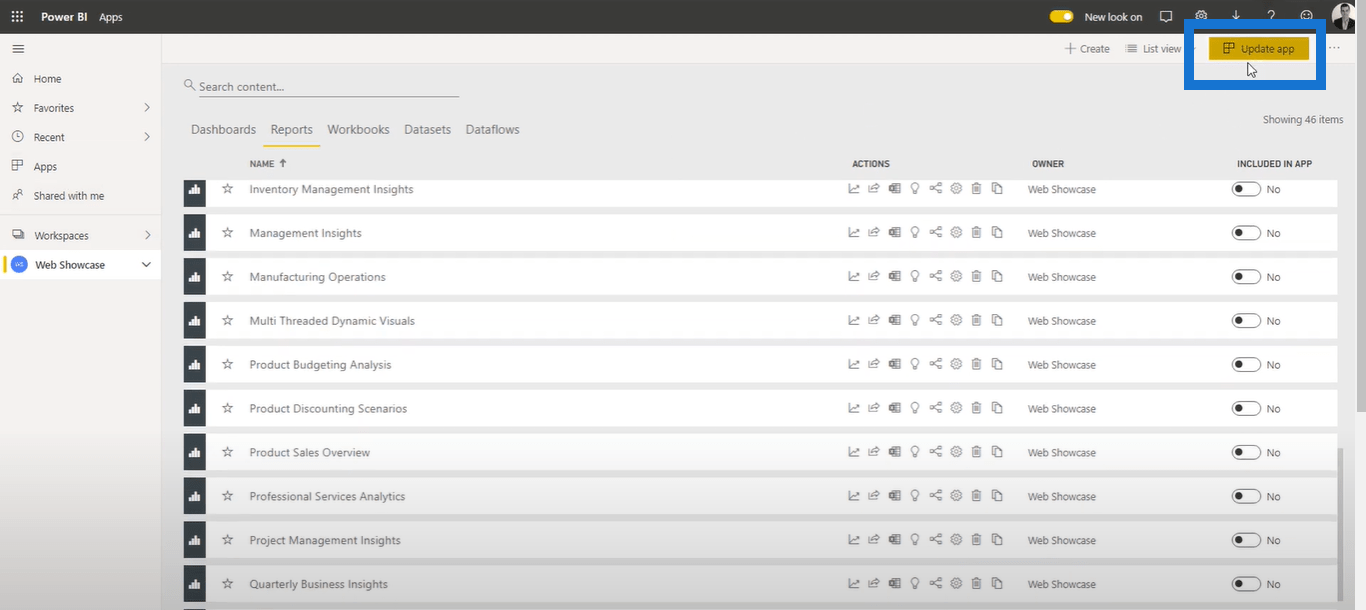Analyze Manufacturing Operations in Excel
The image size is (1366, 610).
pos(895,277)
